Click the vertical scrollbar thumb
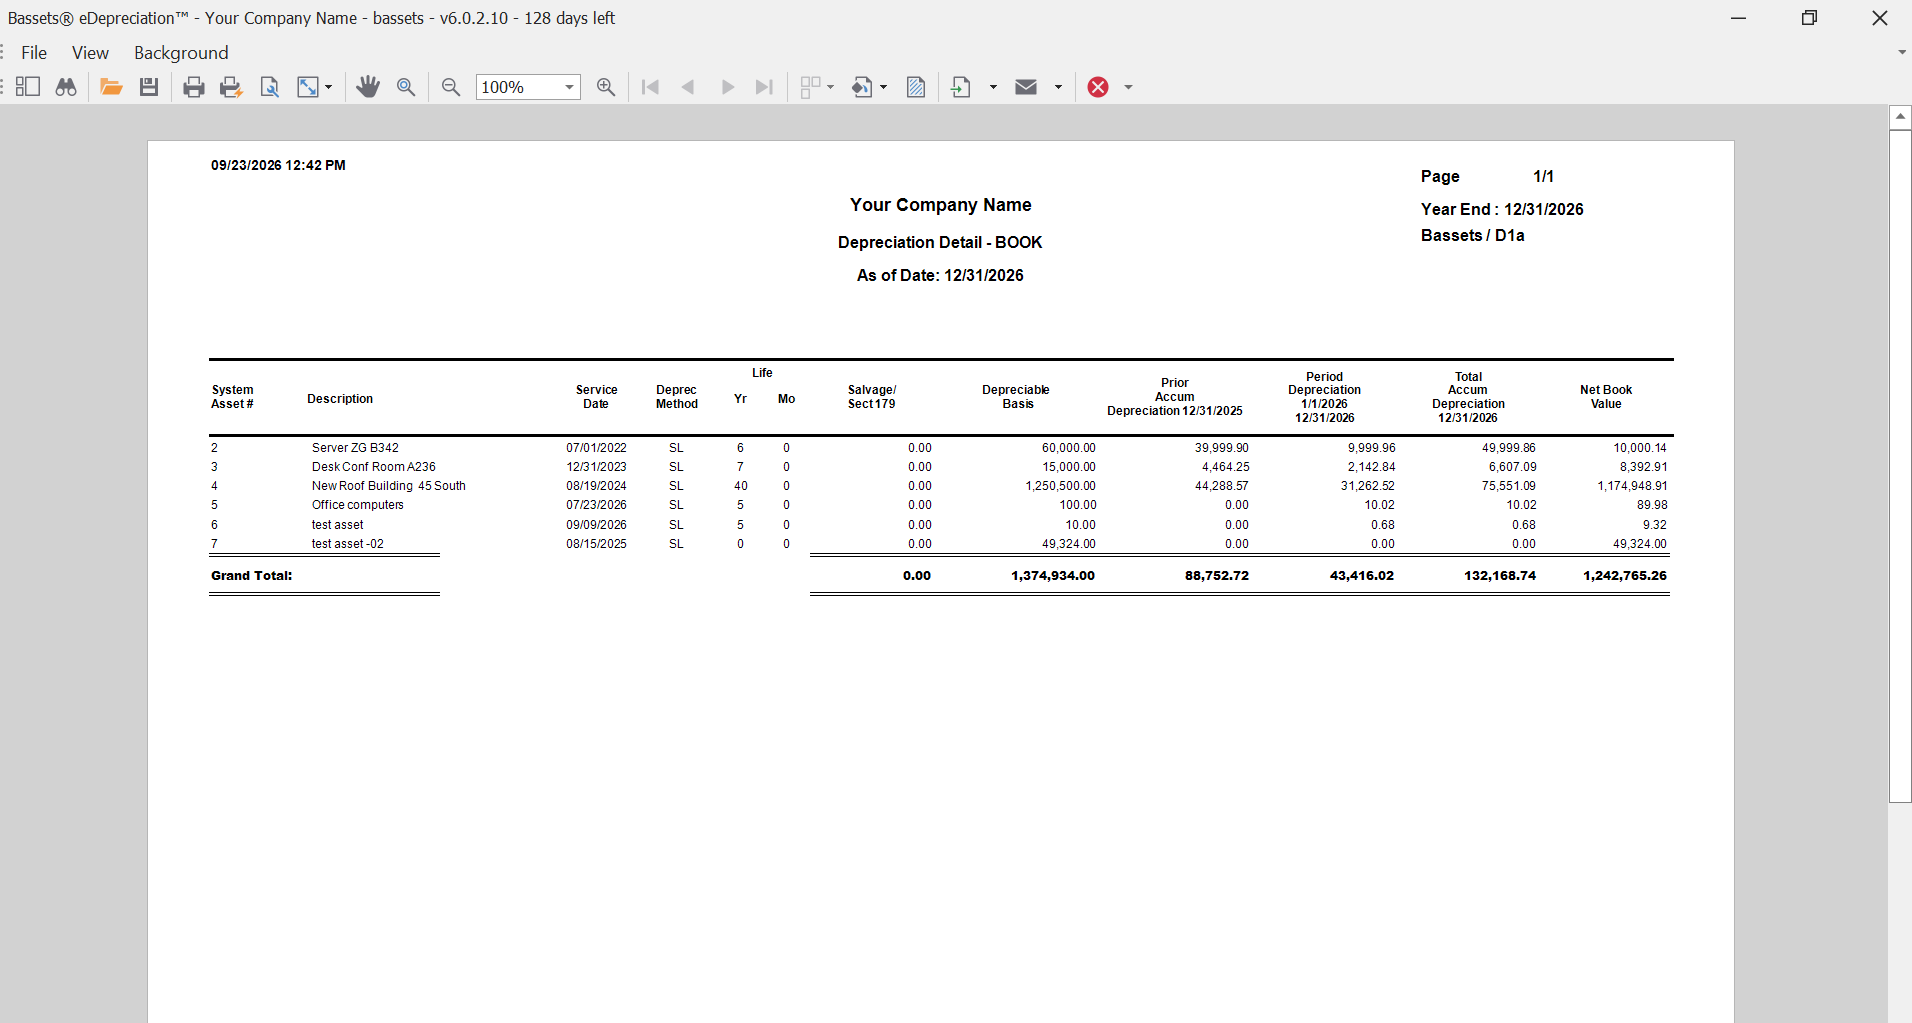This screenshot has width=1912, height=1023. (1900, 466)
